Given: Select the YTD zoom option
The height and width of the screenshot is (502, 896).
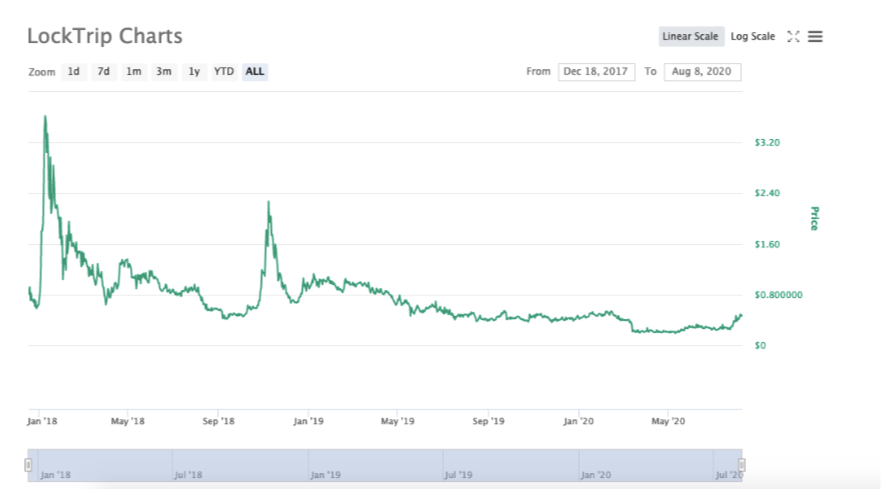Looking at the screenshot, I should [x=224, y=71].
